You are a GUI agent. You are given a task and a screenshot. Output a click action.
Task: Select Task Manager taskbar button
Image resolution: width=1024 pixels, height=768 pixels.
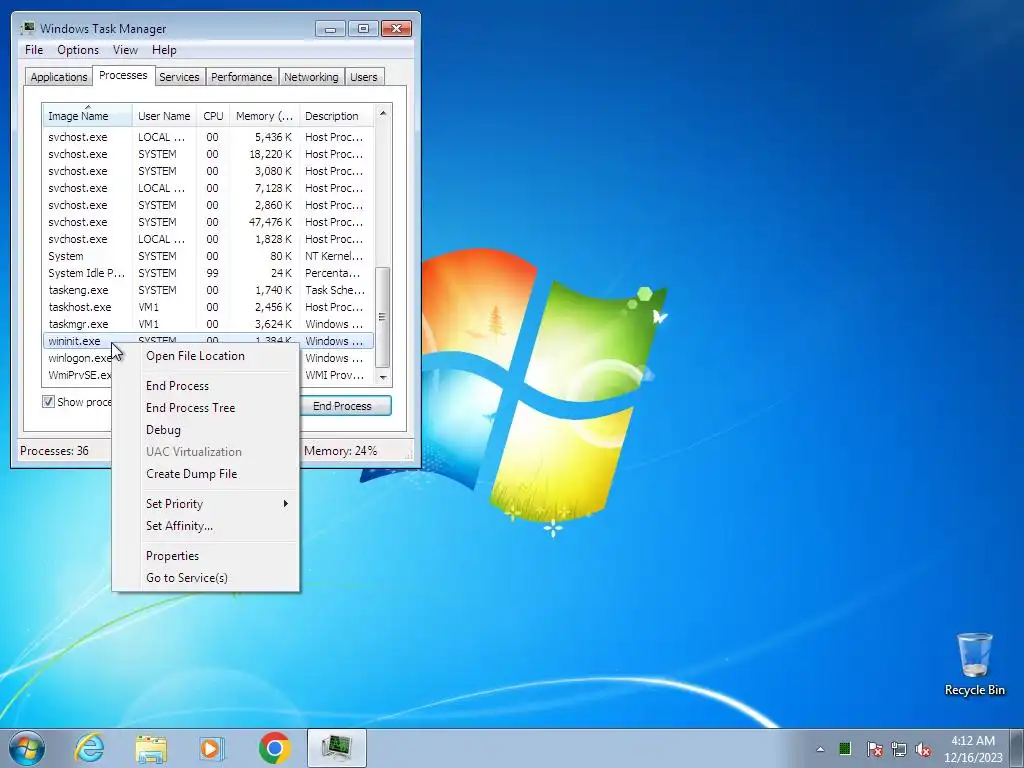336,748
